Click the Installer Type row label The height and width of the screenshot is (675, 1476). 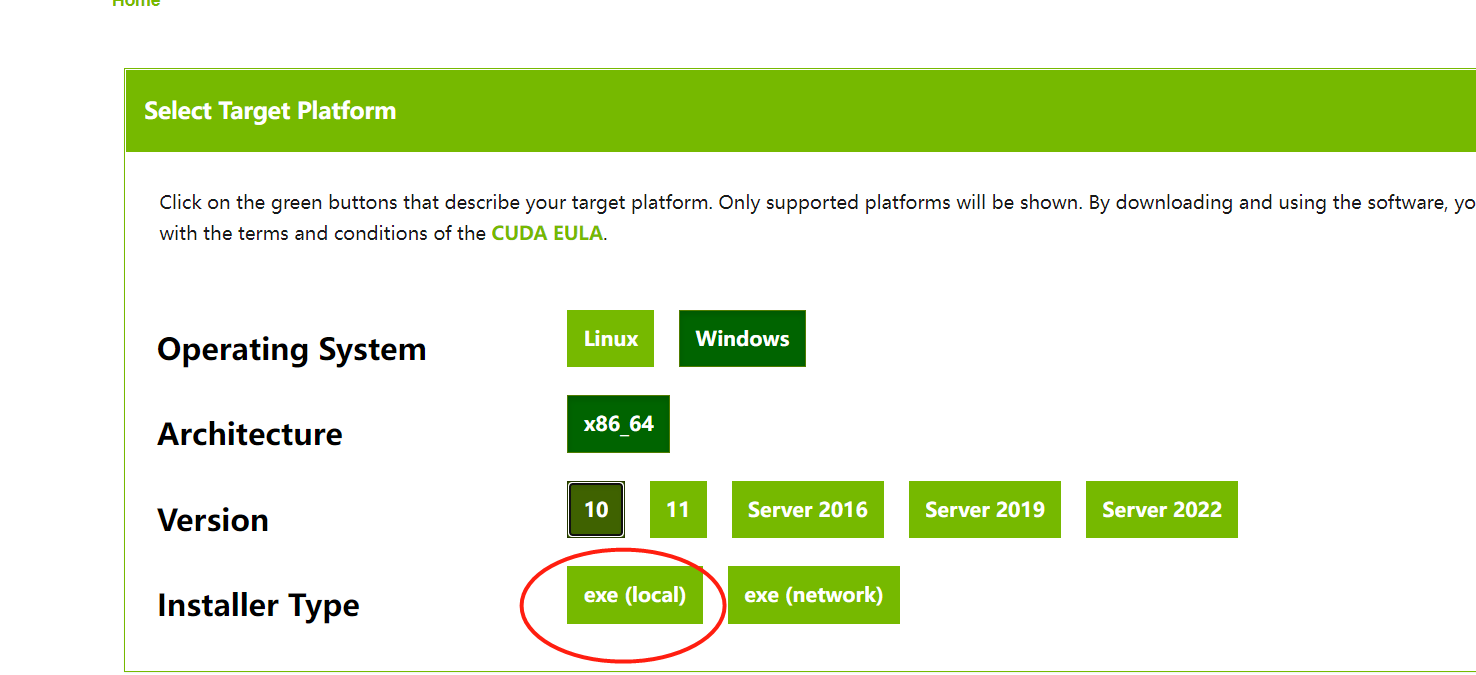pos(258,605)
